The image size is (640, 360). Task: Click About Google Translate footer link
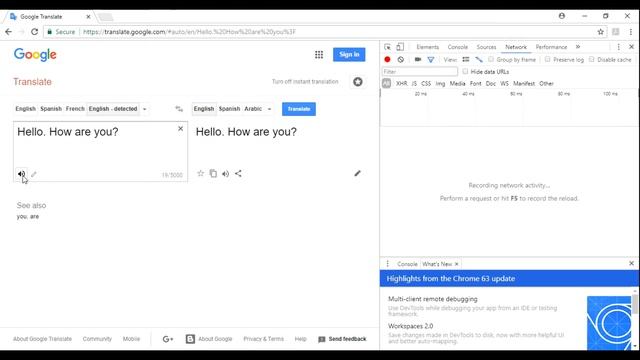tap(42, 339)
